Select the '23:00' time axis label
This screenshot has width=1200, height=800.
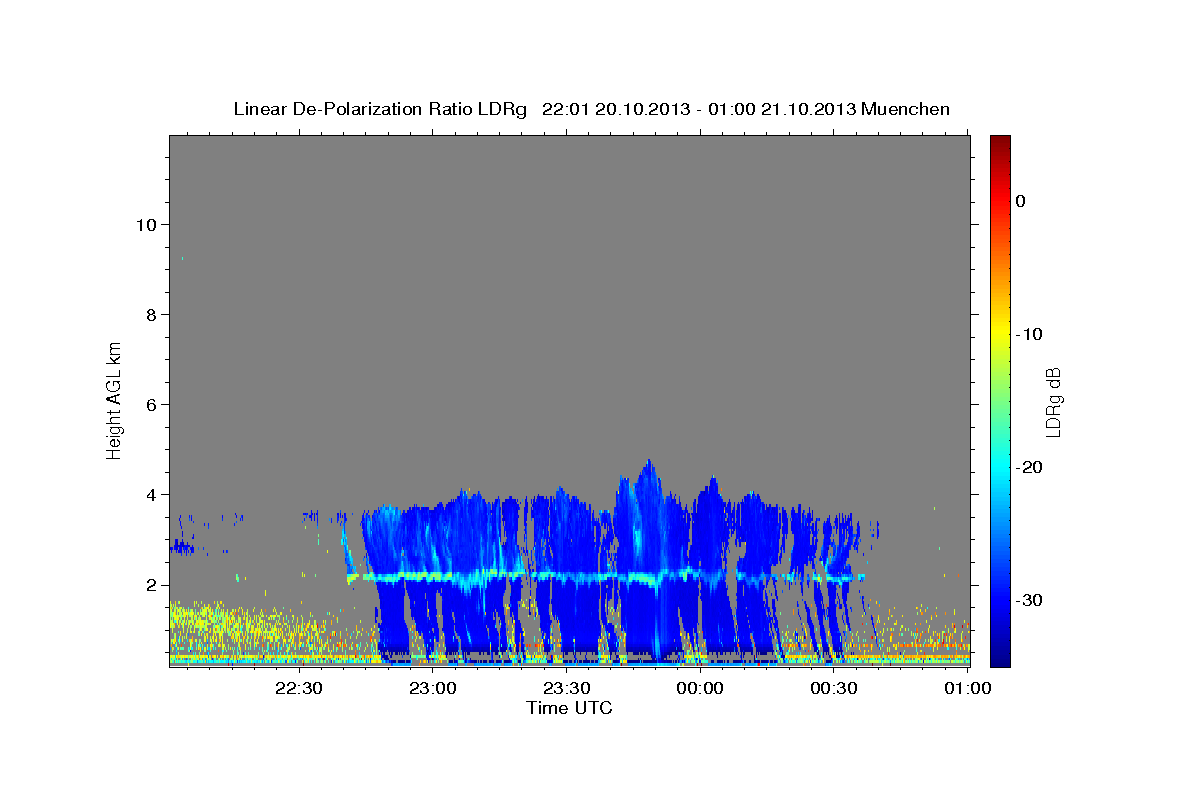coord(433,689)
